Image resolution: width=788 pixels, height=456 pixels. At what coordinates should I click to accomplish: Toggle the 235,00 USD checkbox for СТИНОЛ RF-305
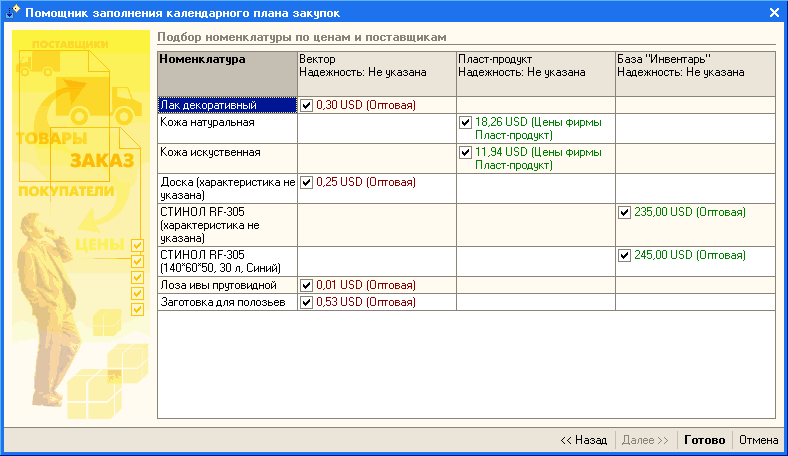624,213
